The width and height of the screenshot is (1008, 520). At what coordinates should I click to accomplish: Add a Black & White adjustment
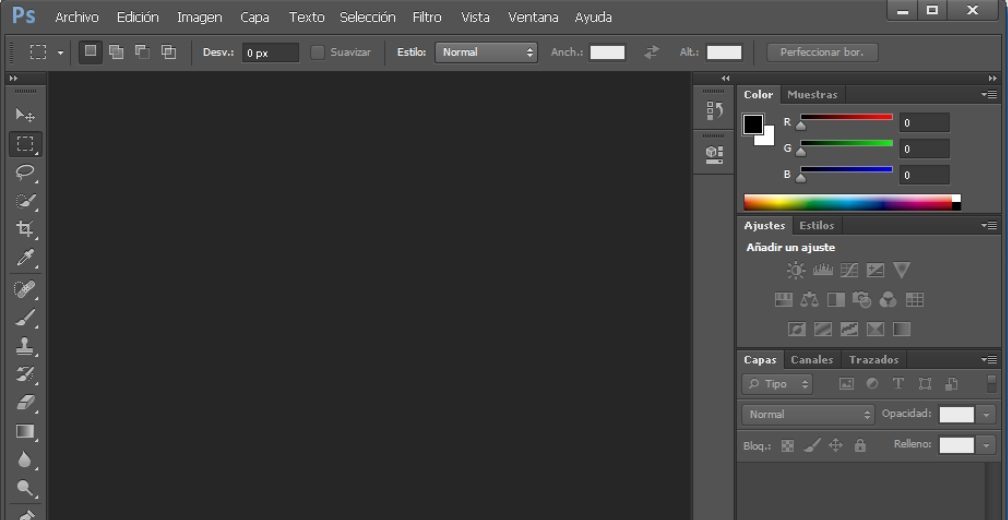[x=836, y=300]
